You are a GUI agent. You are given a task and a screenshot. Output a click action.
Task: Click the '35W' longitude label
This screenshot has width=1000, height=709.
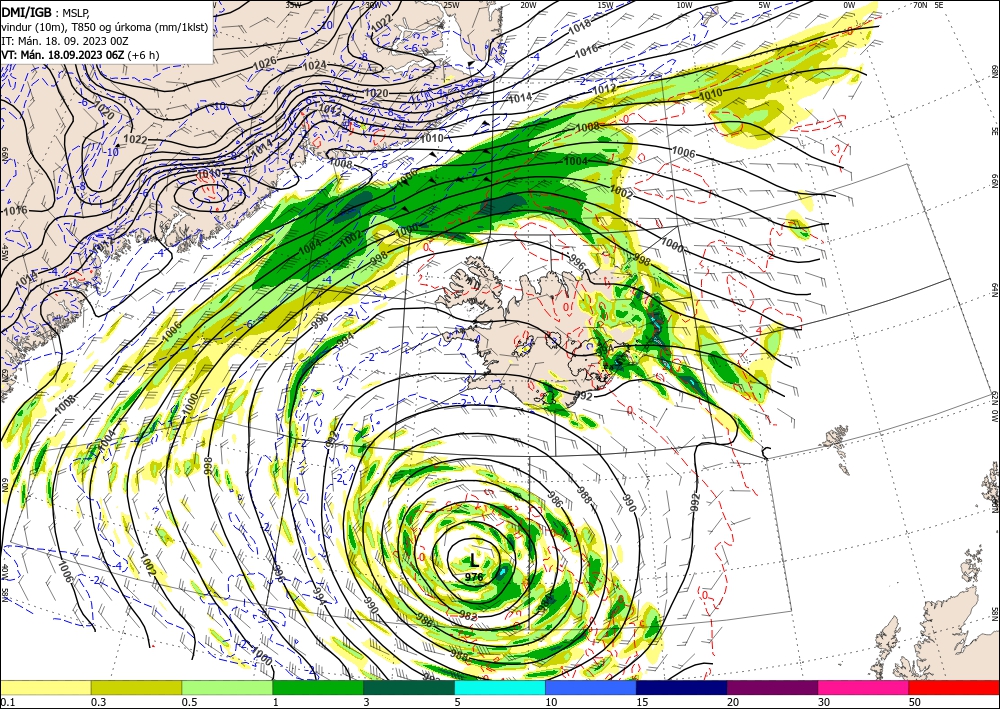(x=293, y=4)
